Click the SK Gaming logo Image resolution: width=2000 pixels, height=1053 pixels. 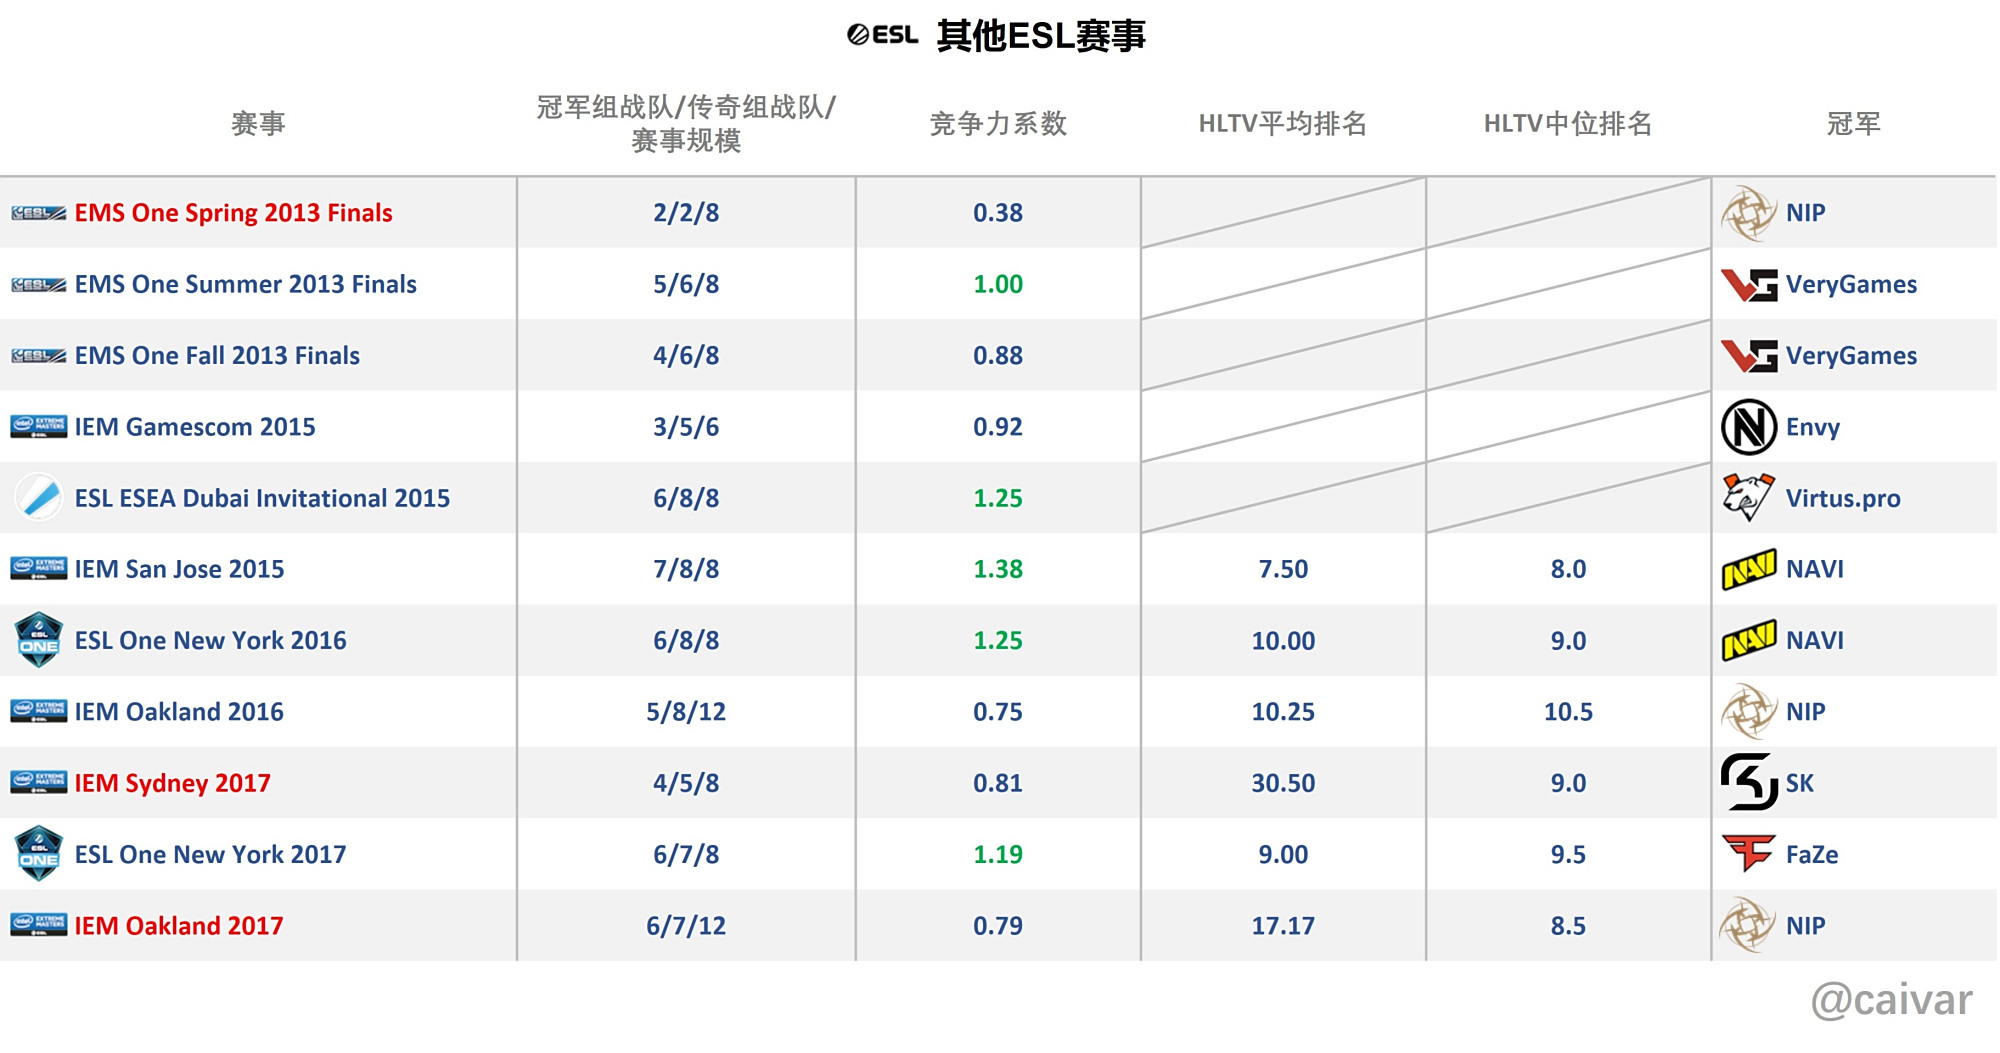click(1748, 783)
